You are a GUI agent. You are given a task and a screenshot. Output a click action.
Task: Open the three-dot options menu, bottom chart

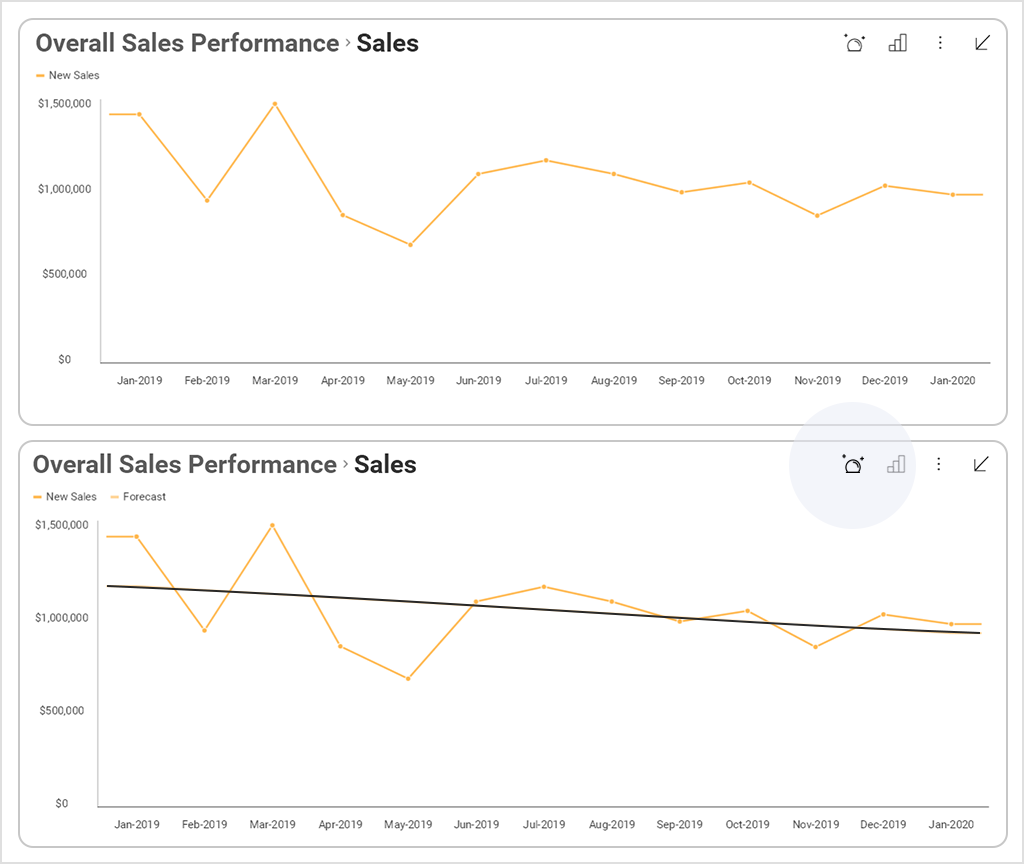938,464
